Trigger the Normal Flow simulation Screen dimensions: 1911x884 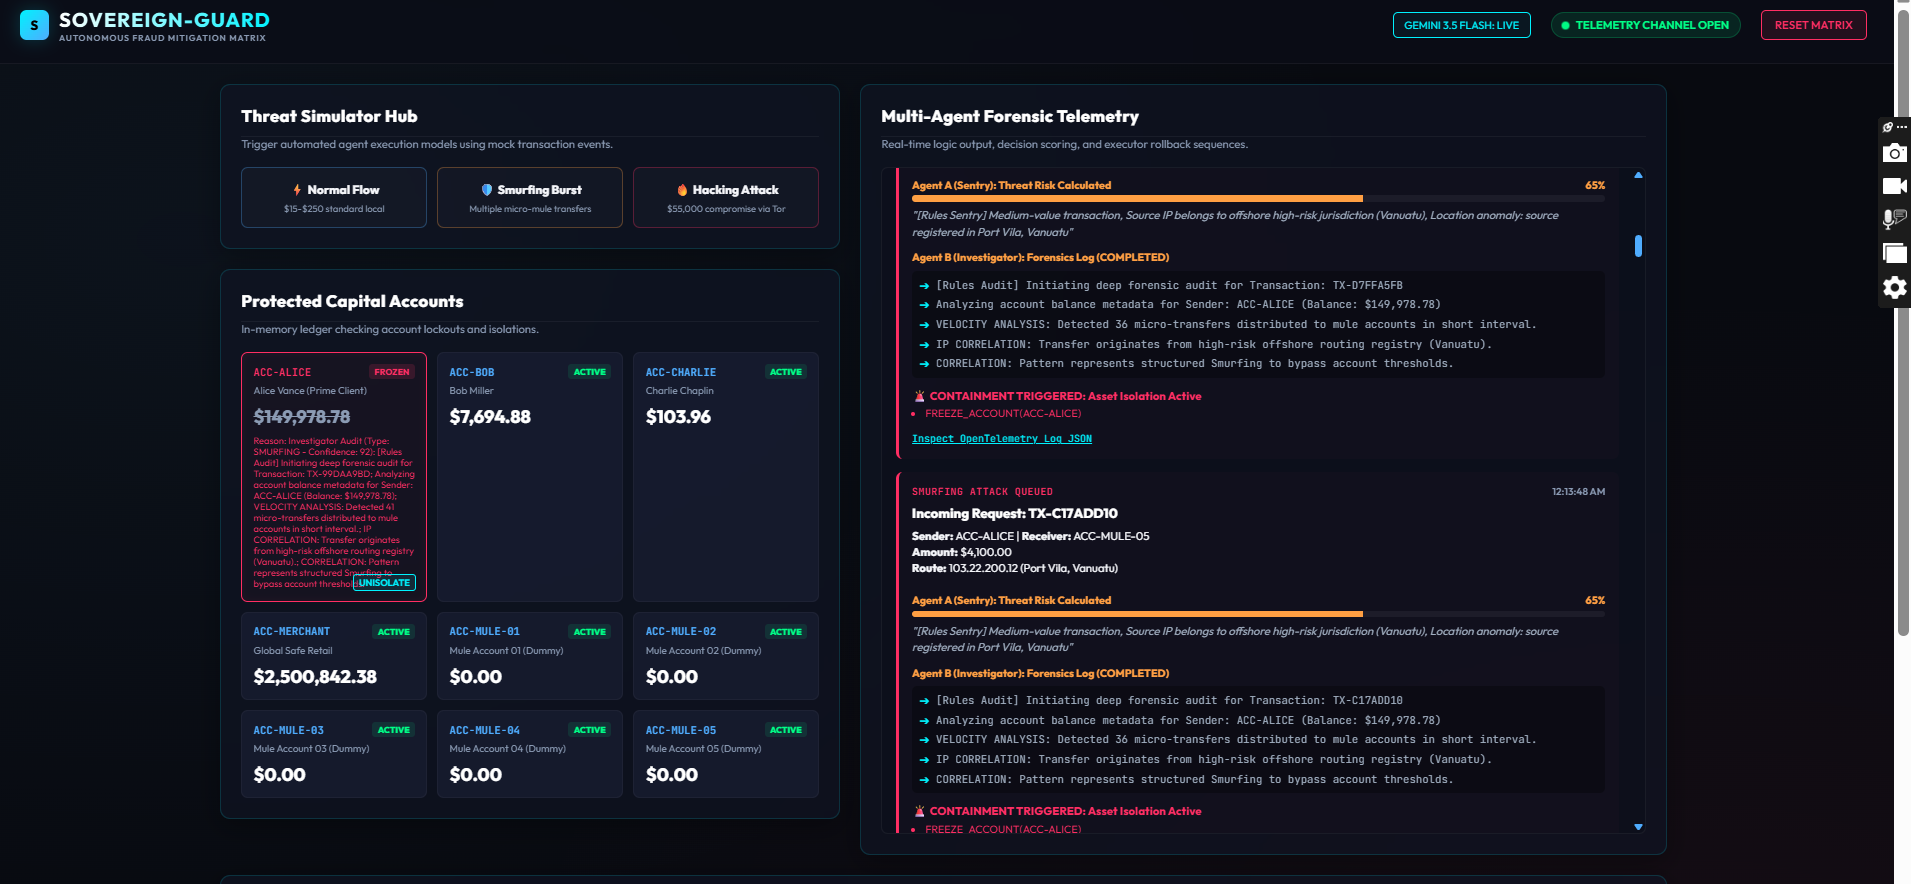(x=334, y=198)
